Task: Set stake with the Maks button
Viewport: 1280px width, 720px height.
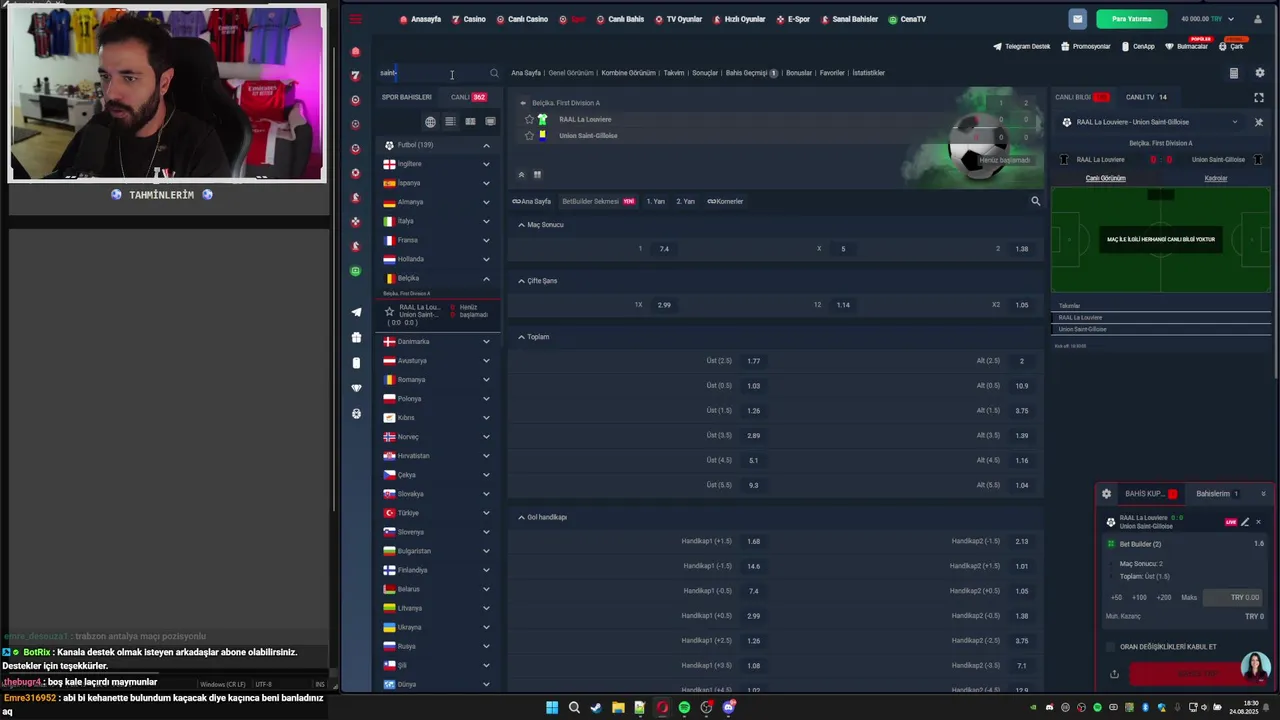Action: click(x=1189, y=597)
